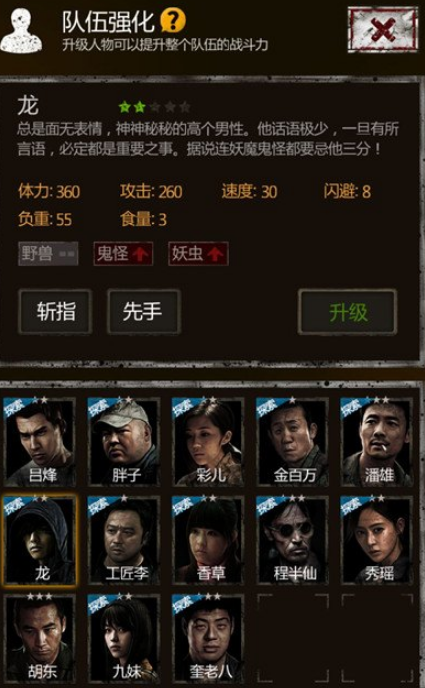The height and width of the screenshot is (688, 425).
Task: Close the team upgrade panel
Action: point(383,30)
